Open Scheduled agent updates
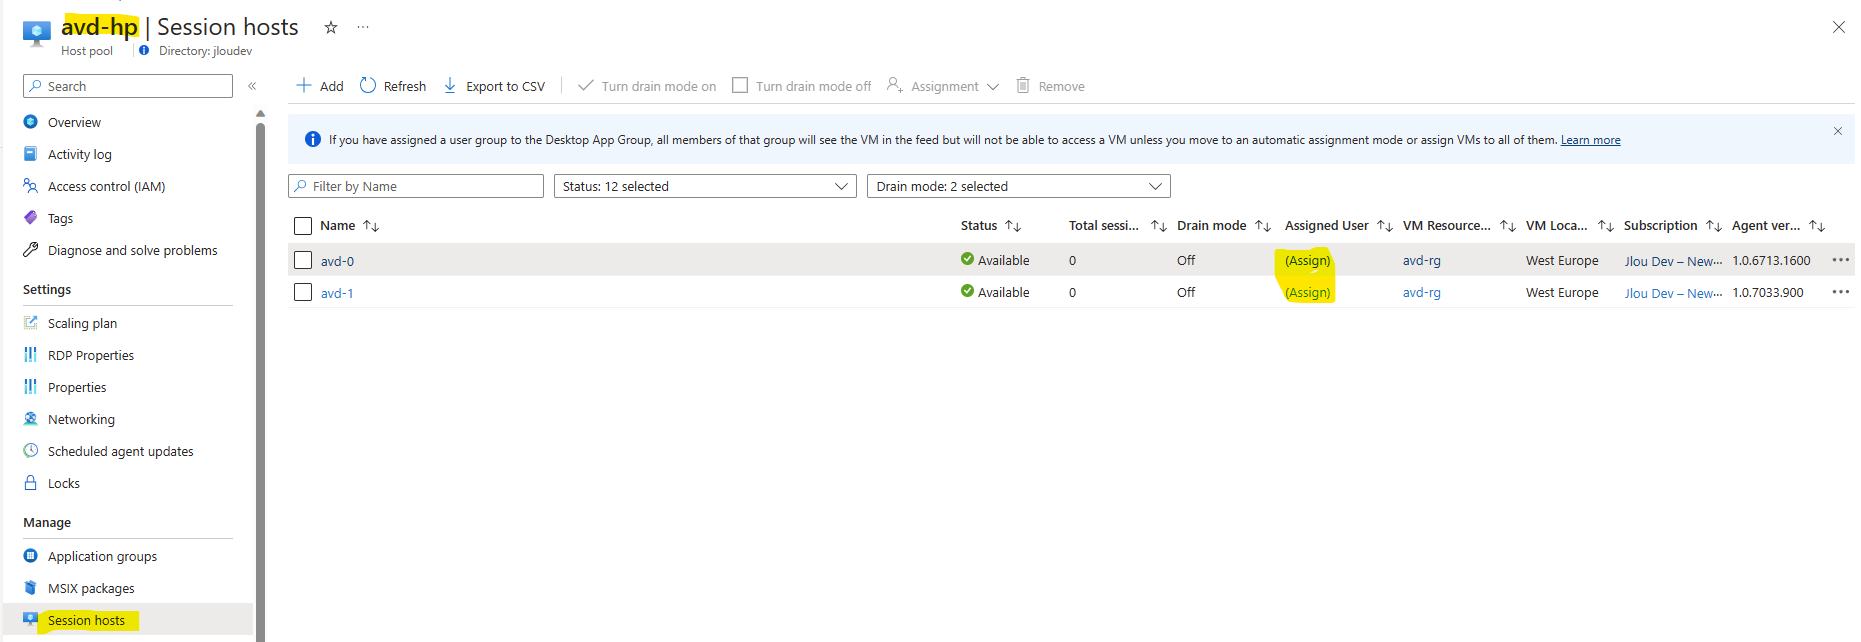Image resolution: width=1861 pixels, height=642 pixels. pyautogui.click(x=120, y=451)
